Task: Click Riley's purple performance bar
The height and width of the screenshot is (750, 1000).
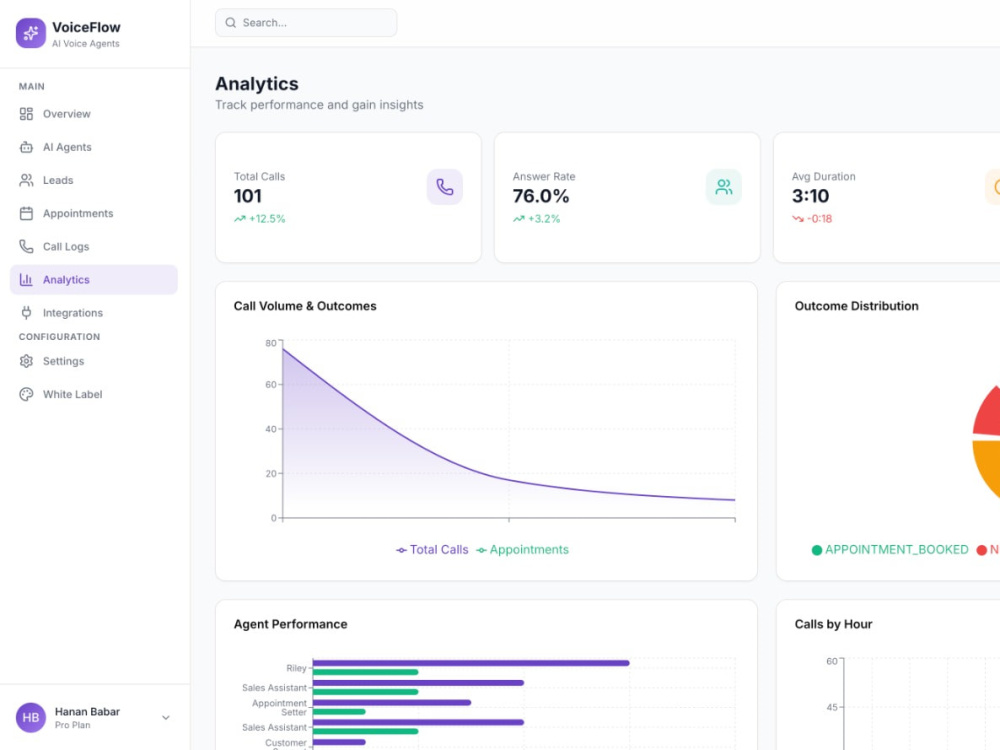Action: 471,663
